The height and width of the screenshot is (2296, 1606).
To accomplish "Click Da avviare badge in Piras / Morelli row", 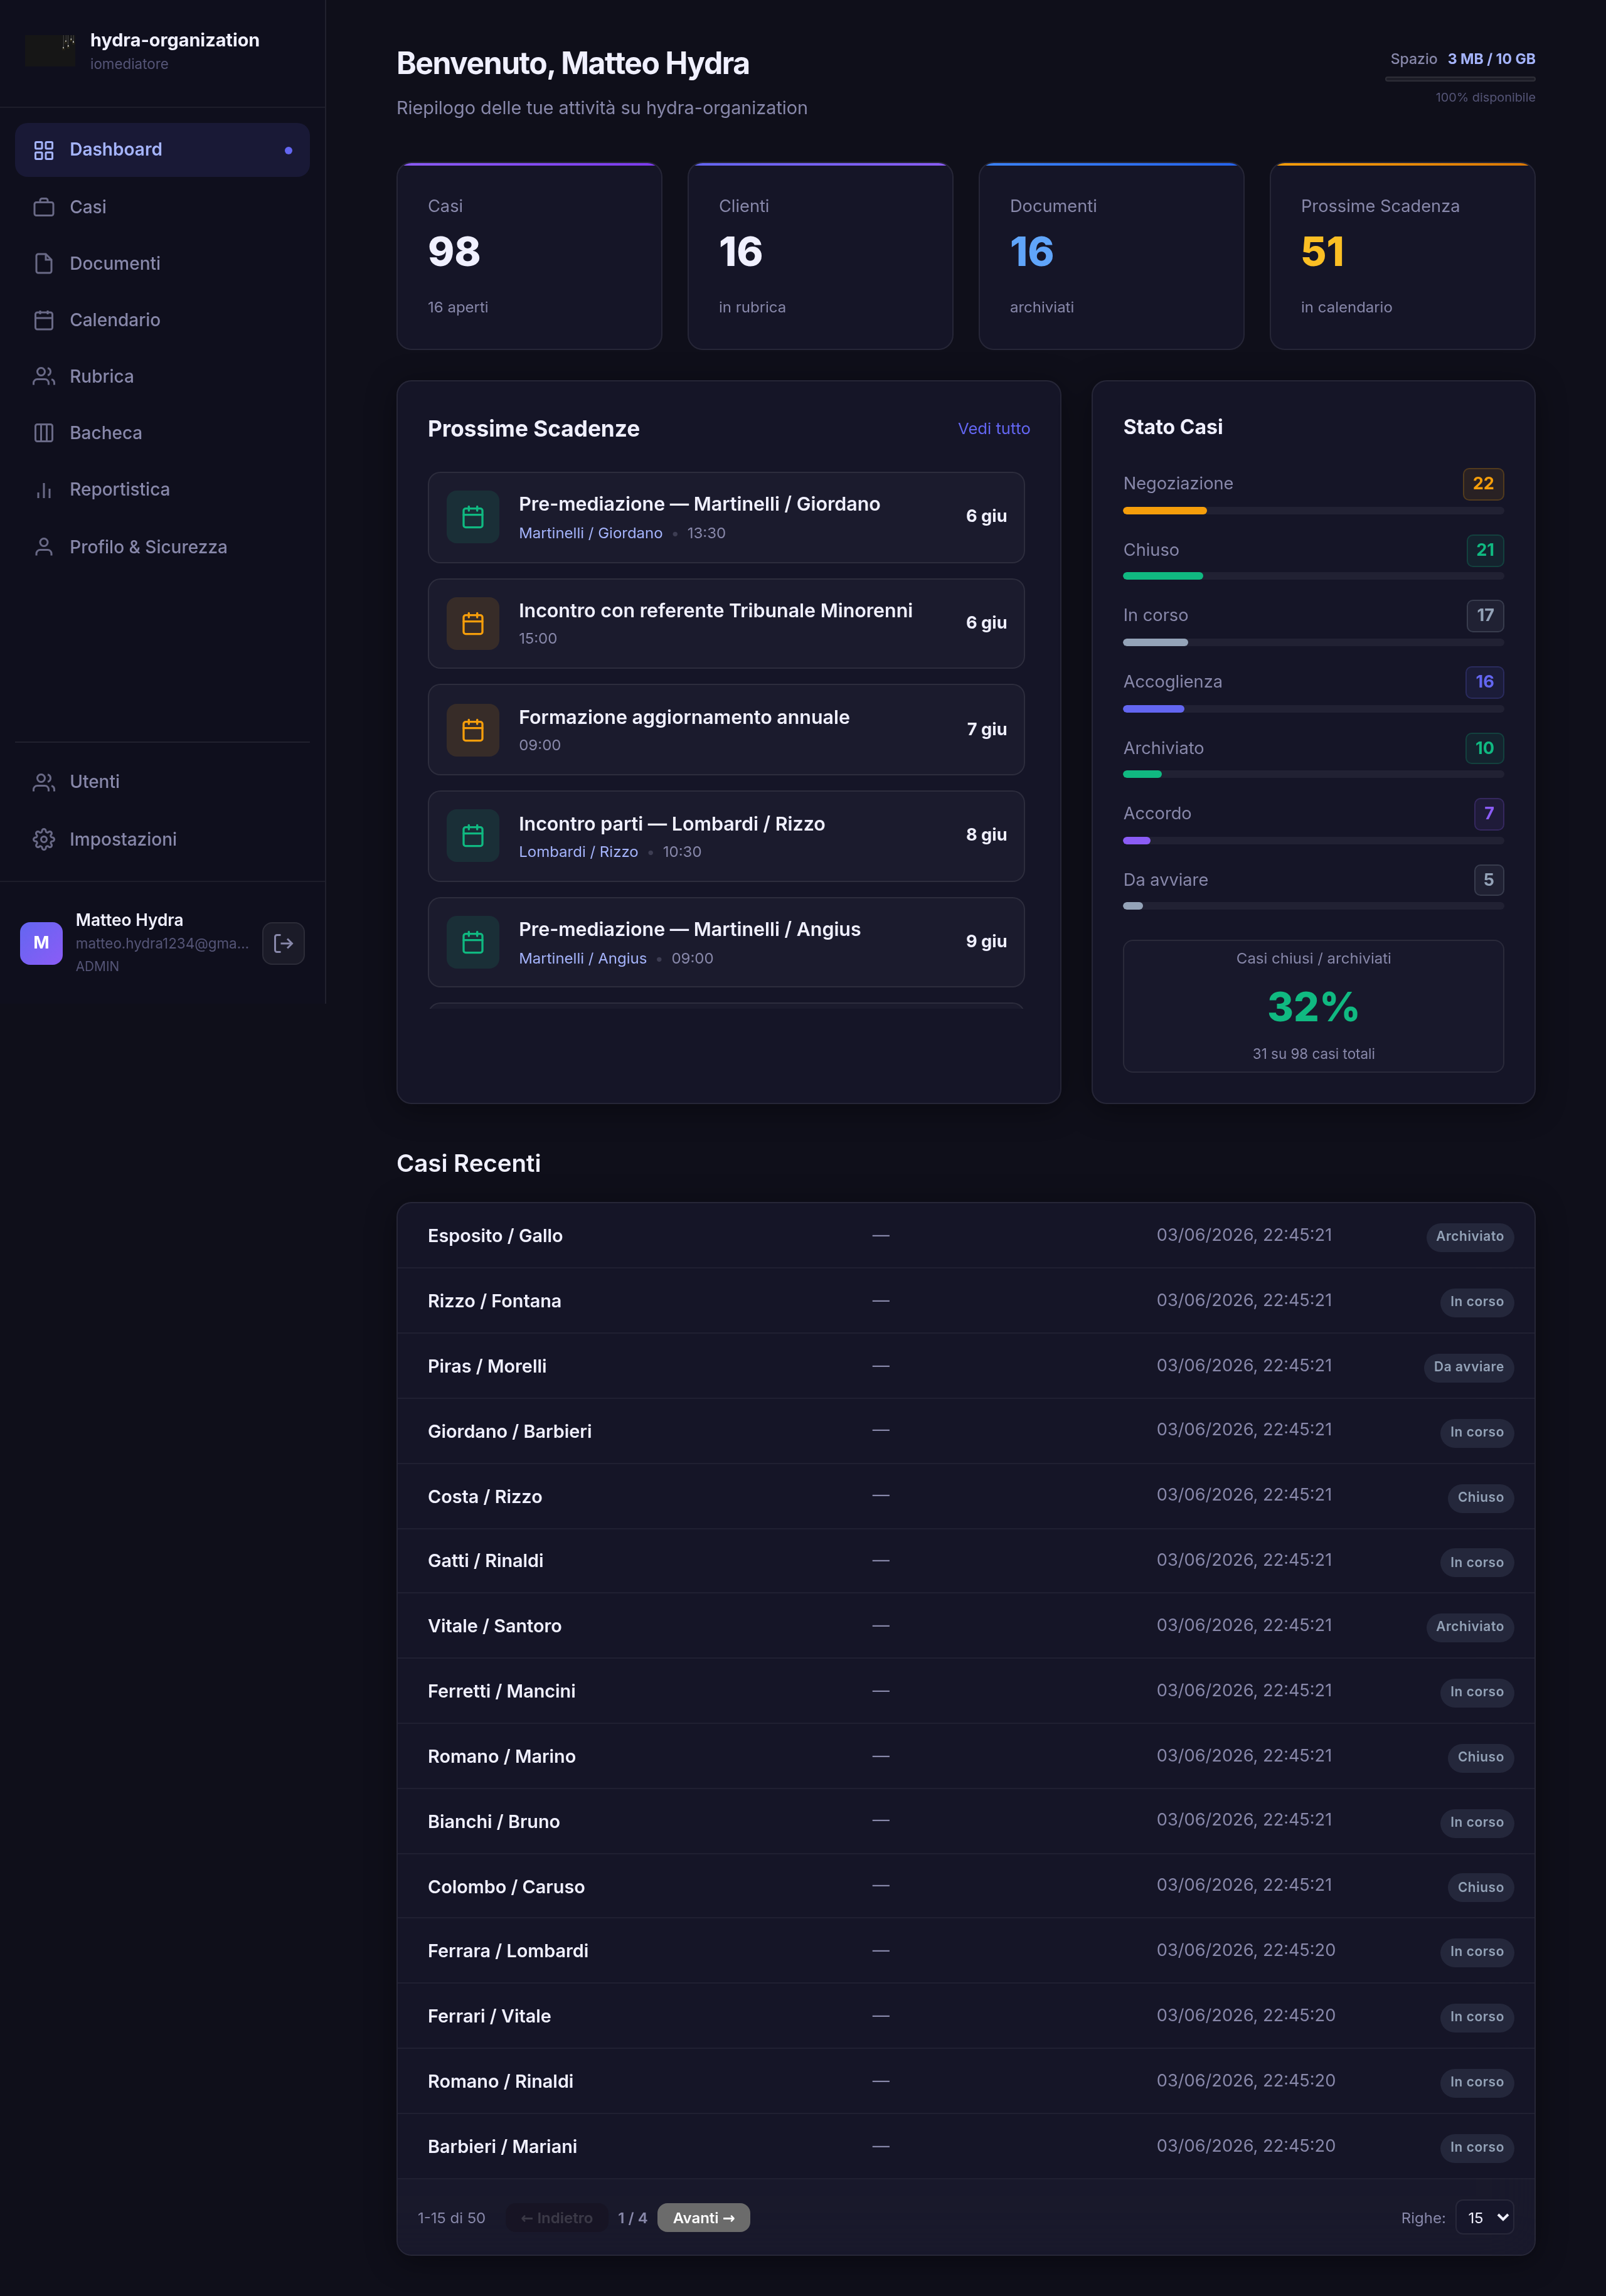I will coord(1468,1367).
